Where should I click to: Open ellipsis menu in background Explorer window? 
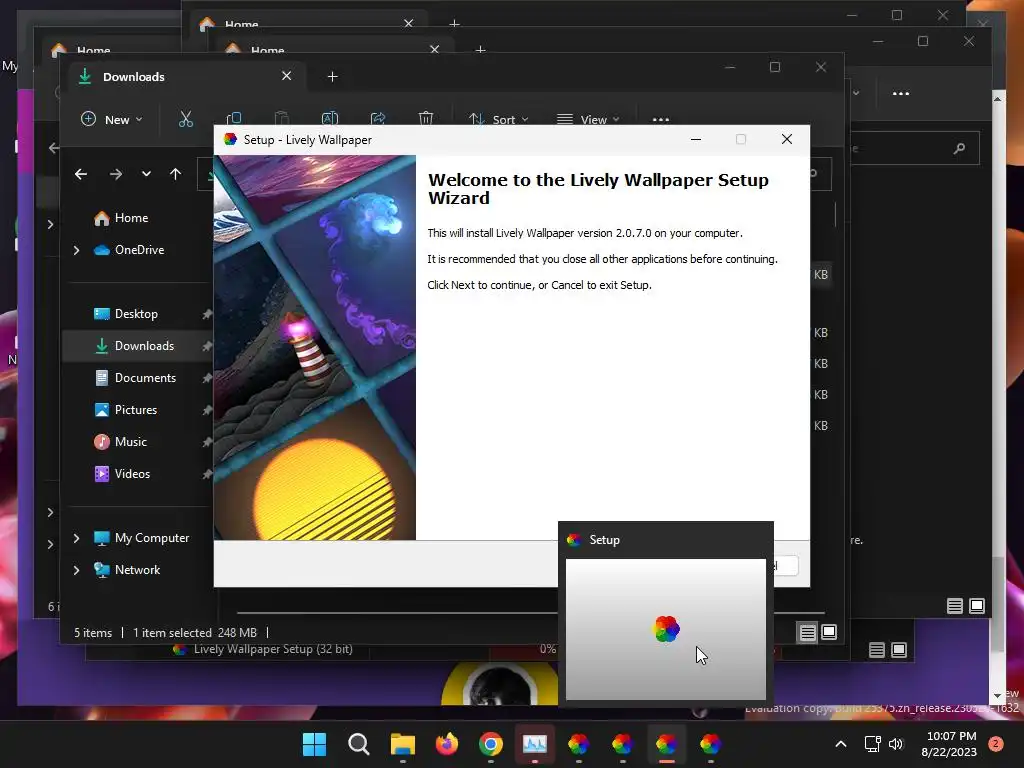point(901,93)
